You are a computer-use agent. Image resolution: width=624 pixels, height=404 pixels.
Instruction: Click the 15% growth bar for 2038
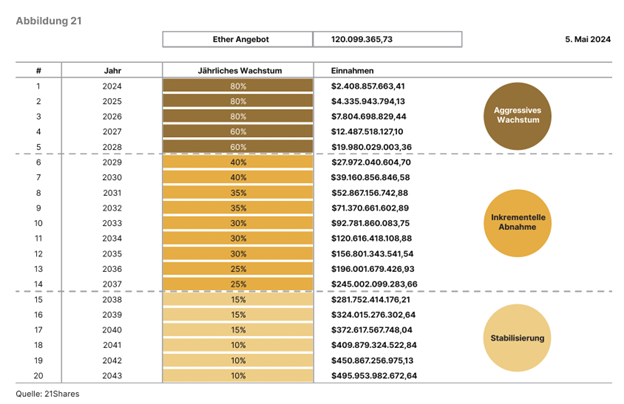tap(238, 299)
